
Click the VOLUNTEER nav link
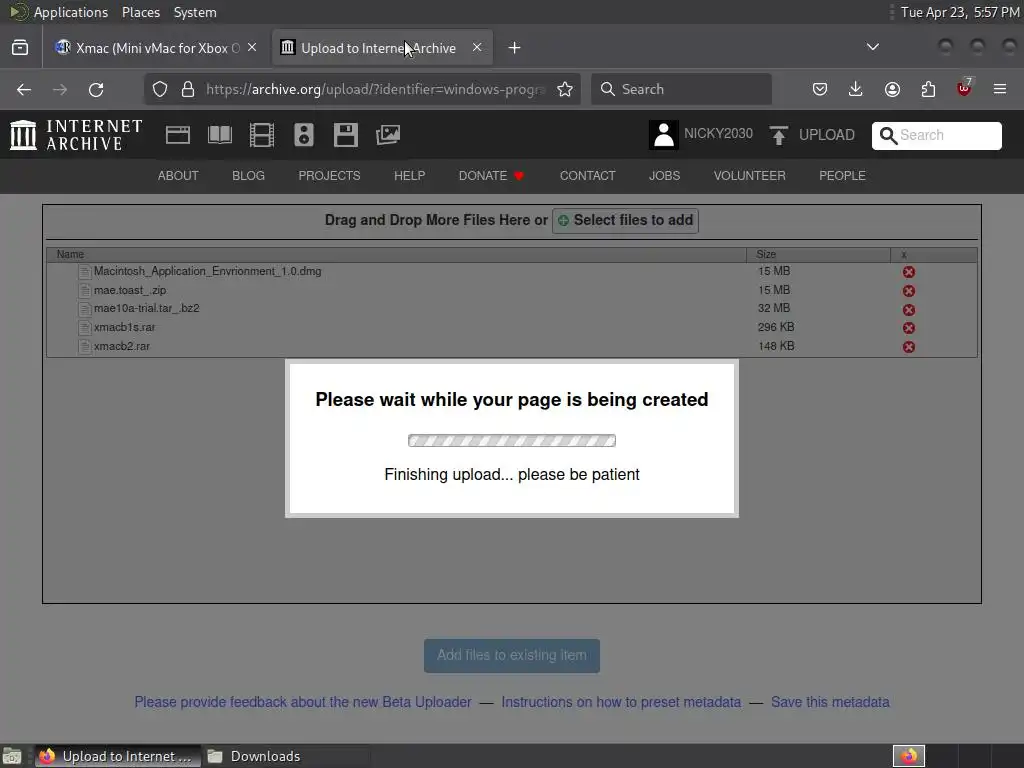[750, 176]
